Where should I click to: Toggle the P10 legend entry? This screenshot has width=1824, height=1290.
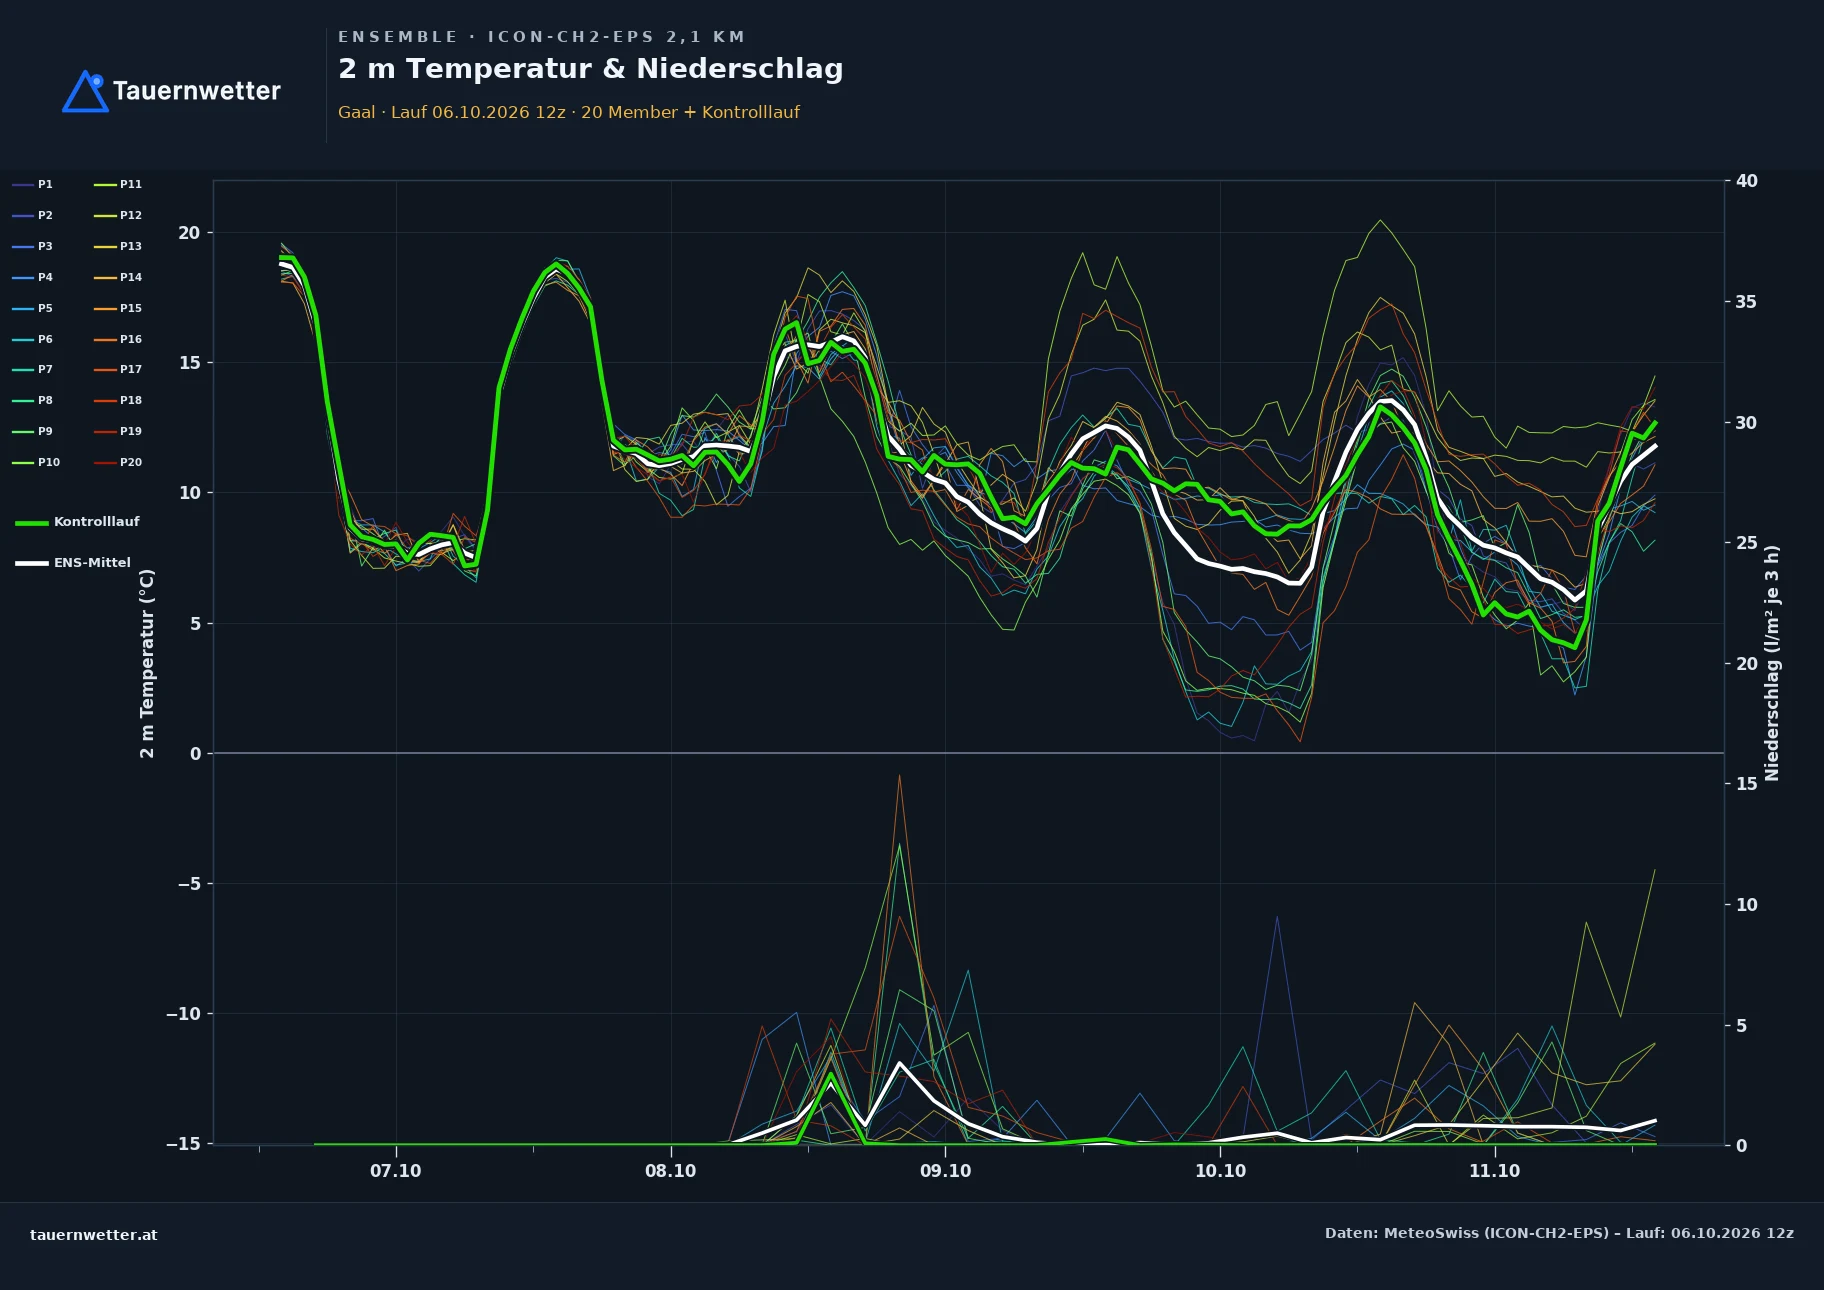tap(36, 462)
